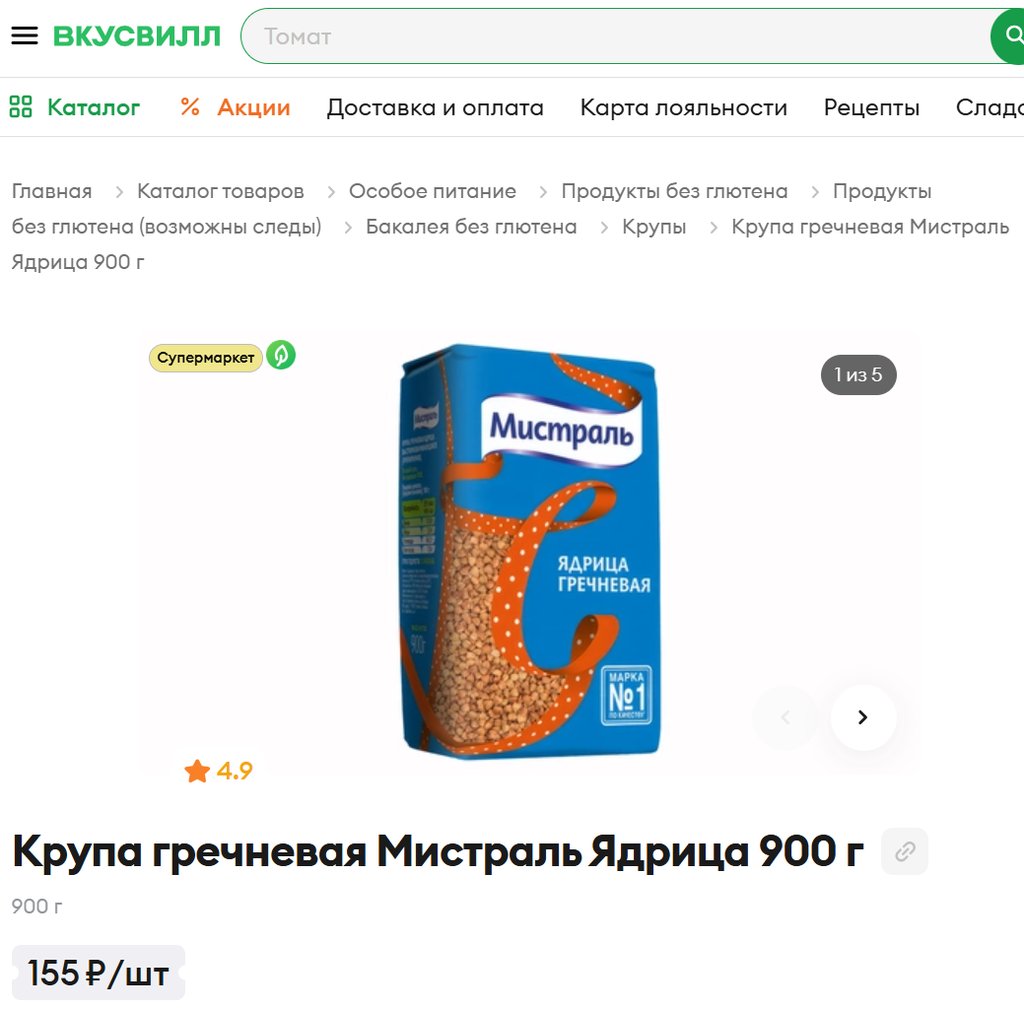Open Карта лояльности menu item
This screenshot has height=1010, width=1024.
(x=684, y=107)
